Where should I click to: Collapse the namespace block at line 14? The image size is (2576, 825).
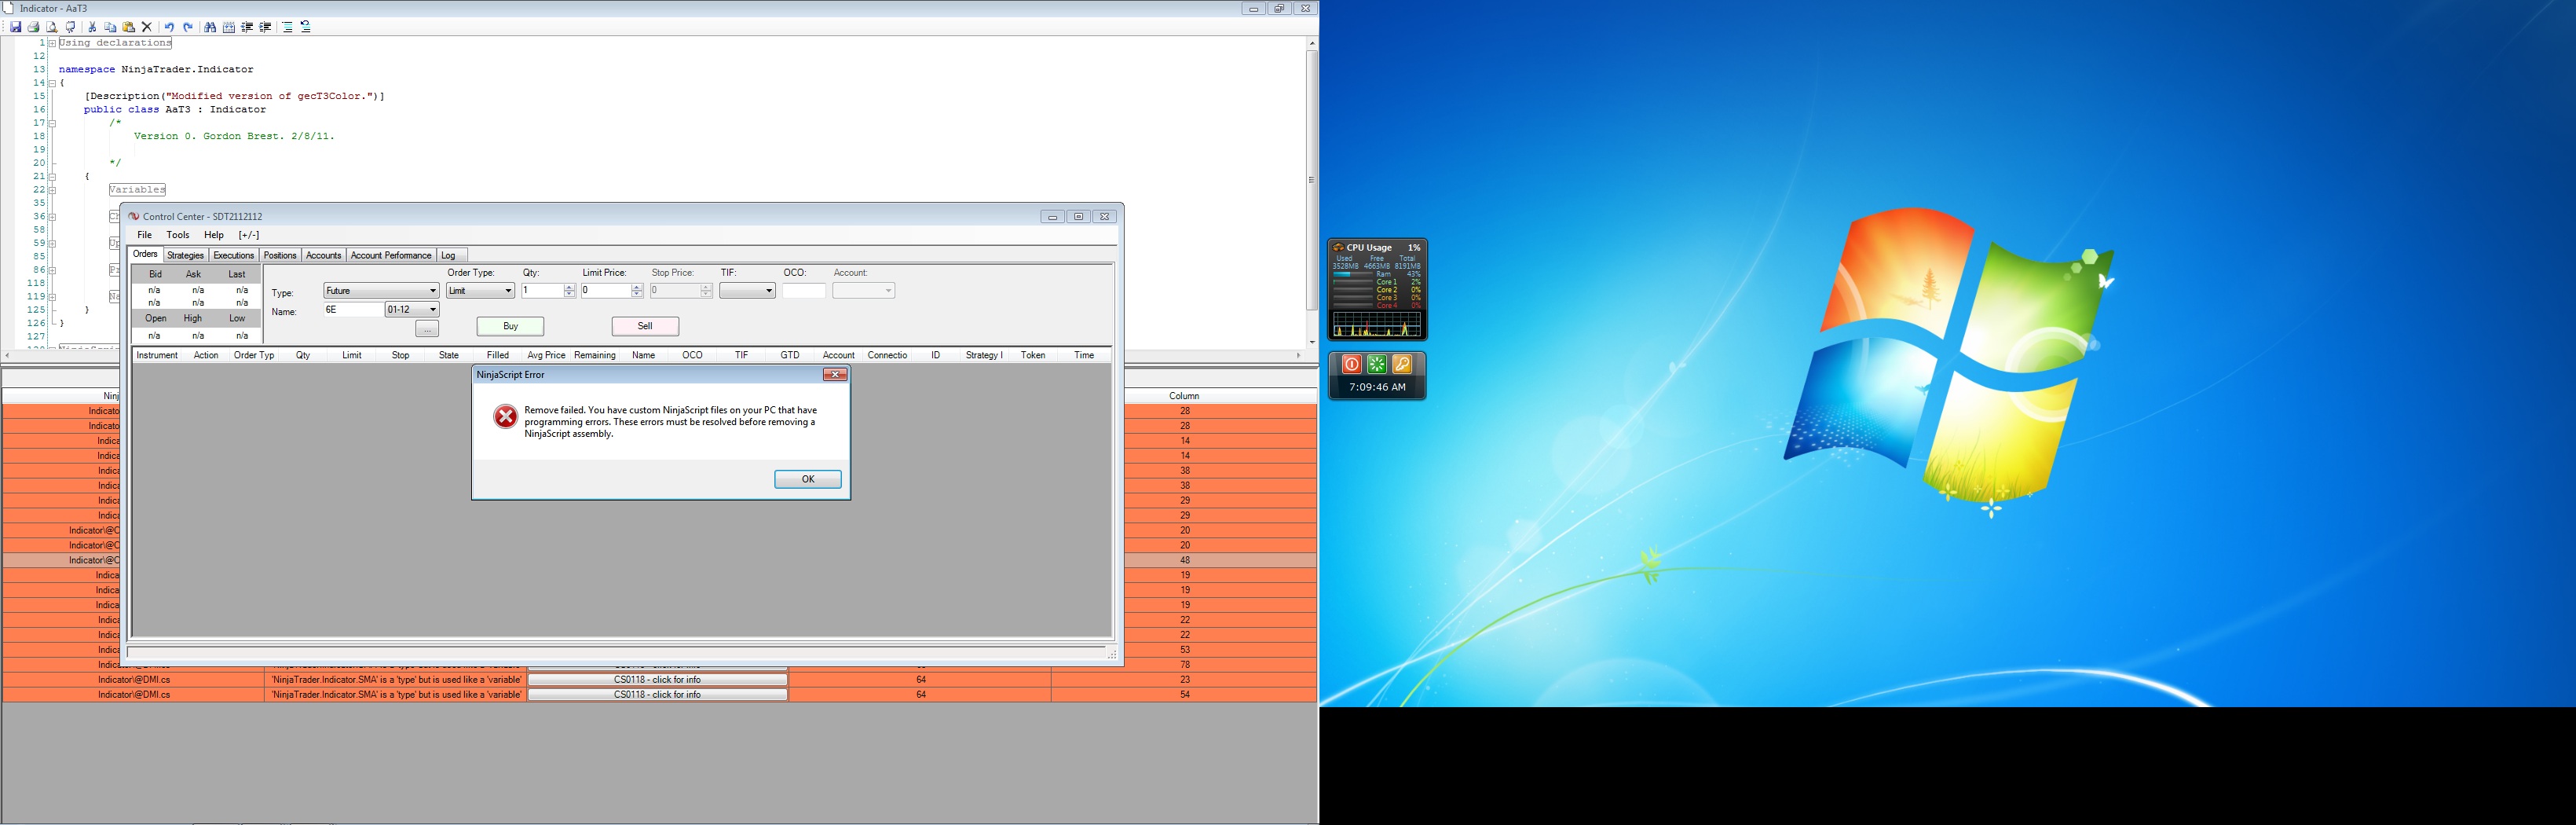52,83
